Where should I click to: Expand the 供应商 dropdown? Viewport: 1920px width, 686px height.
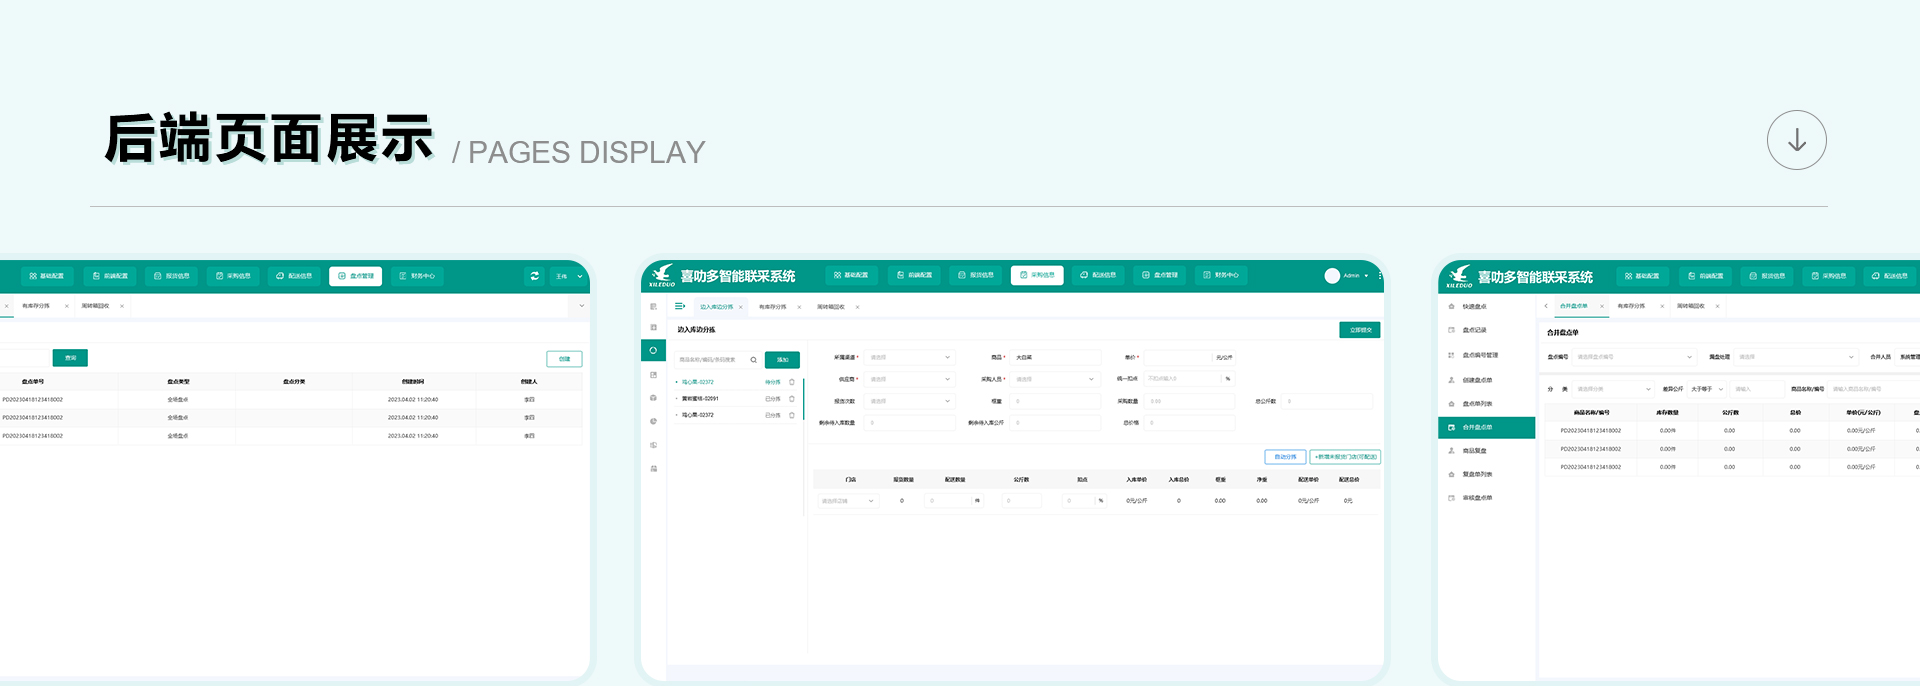(x=909, y=379)
